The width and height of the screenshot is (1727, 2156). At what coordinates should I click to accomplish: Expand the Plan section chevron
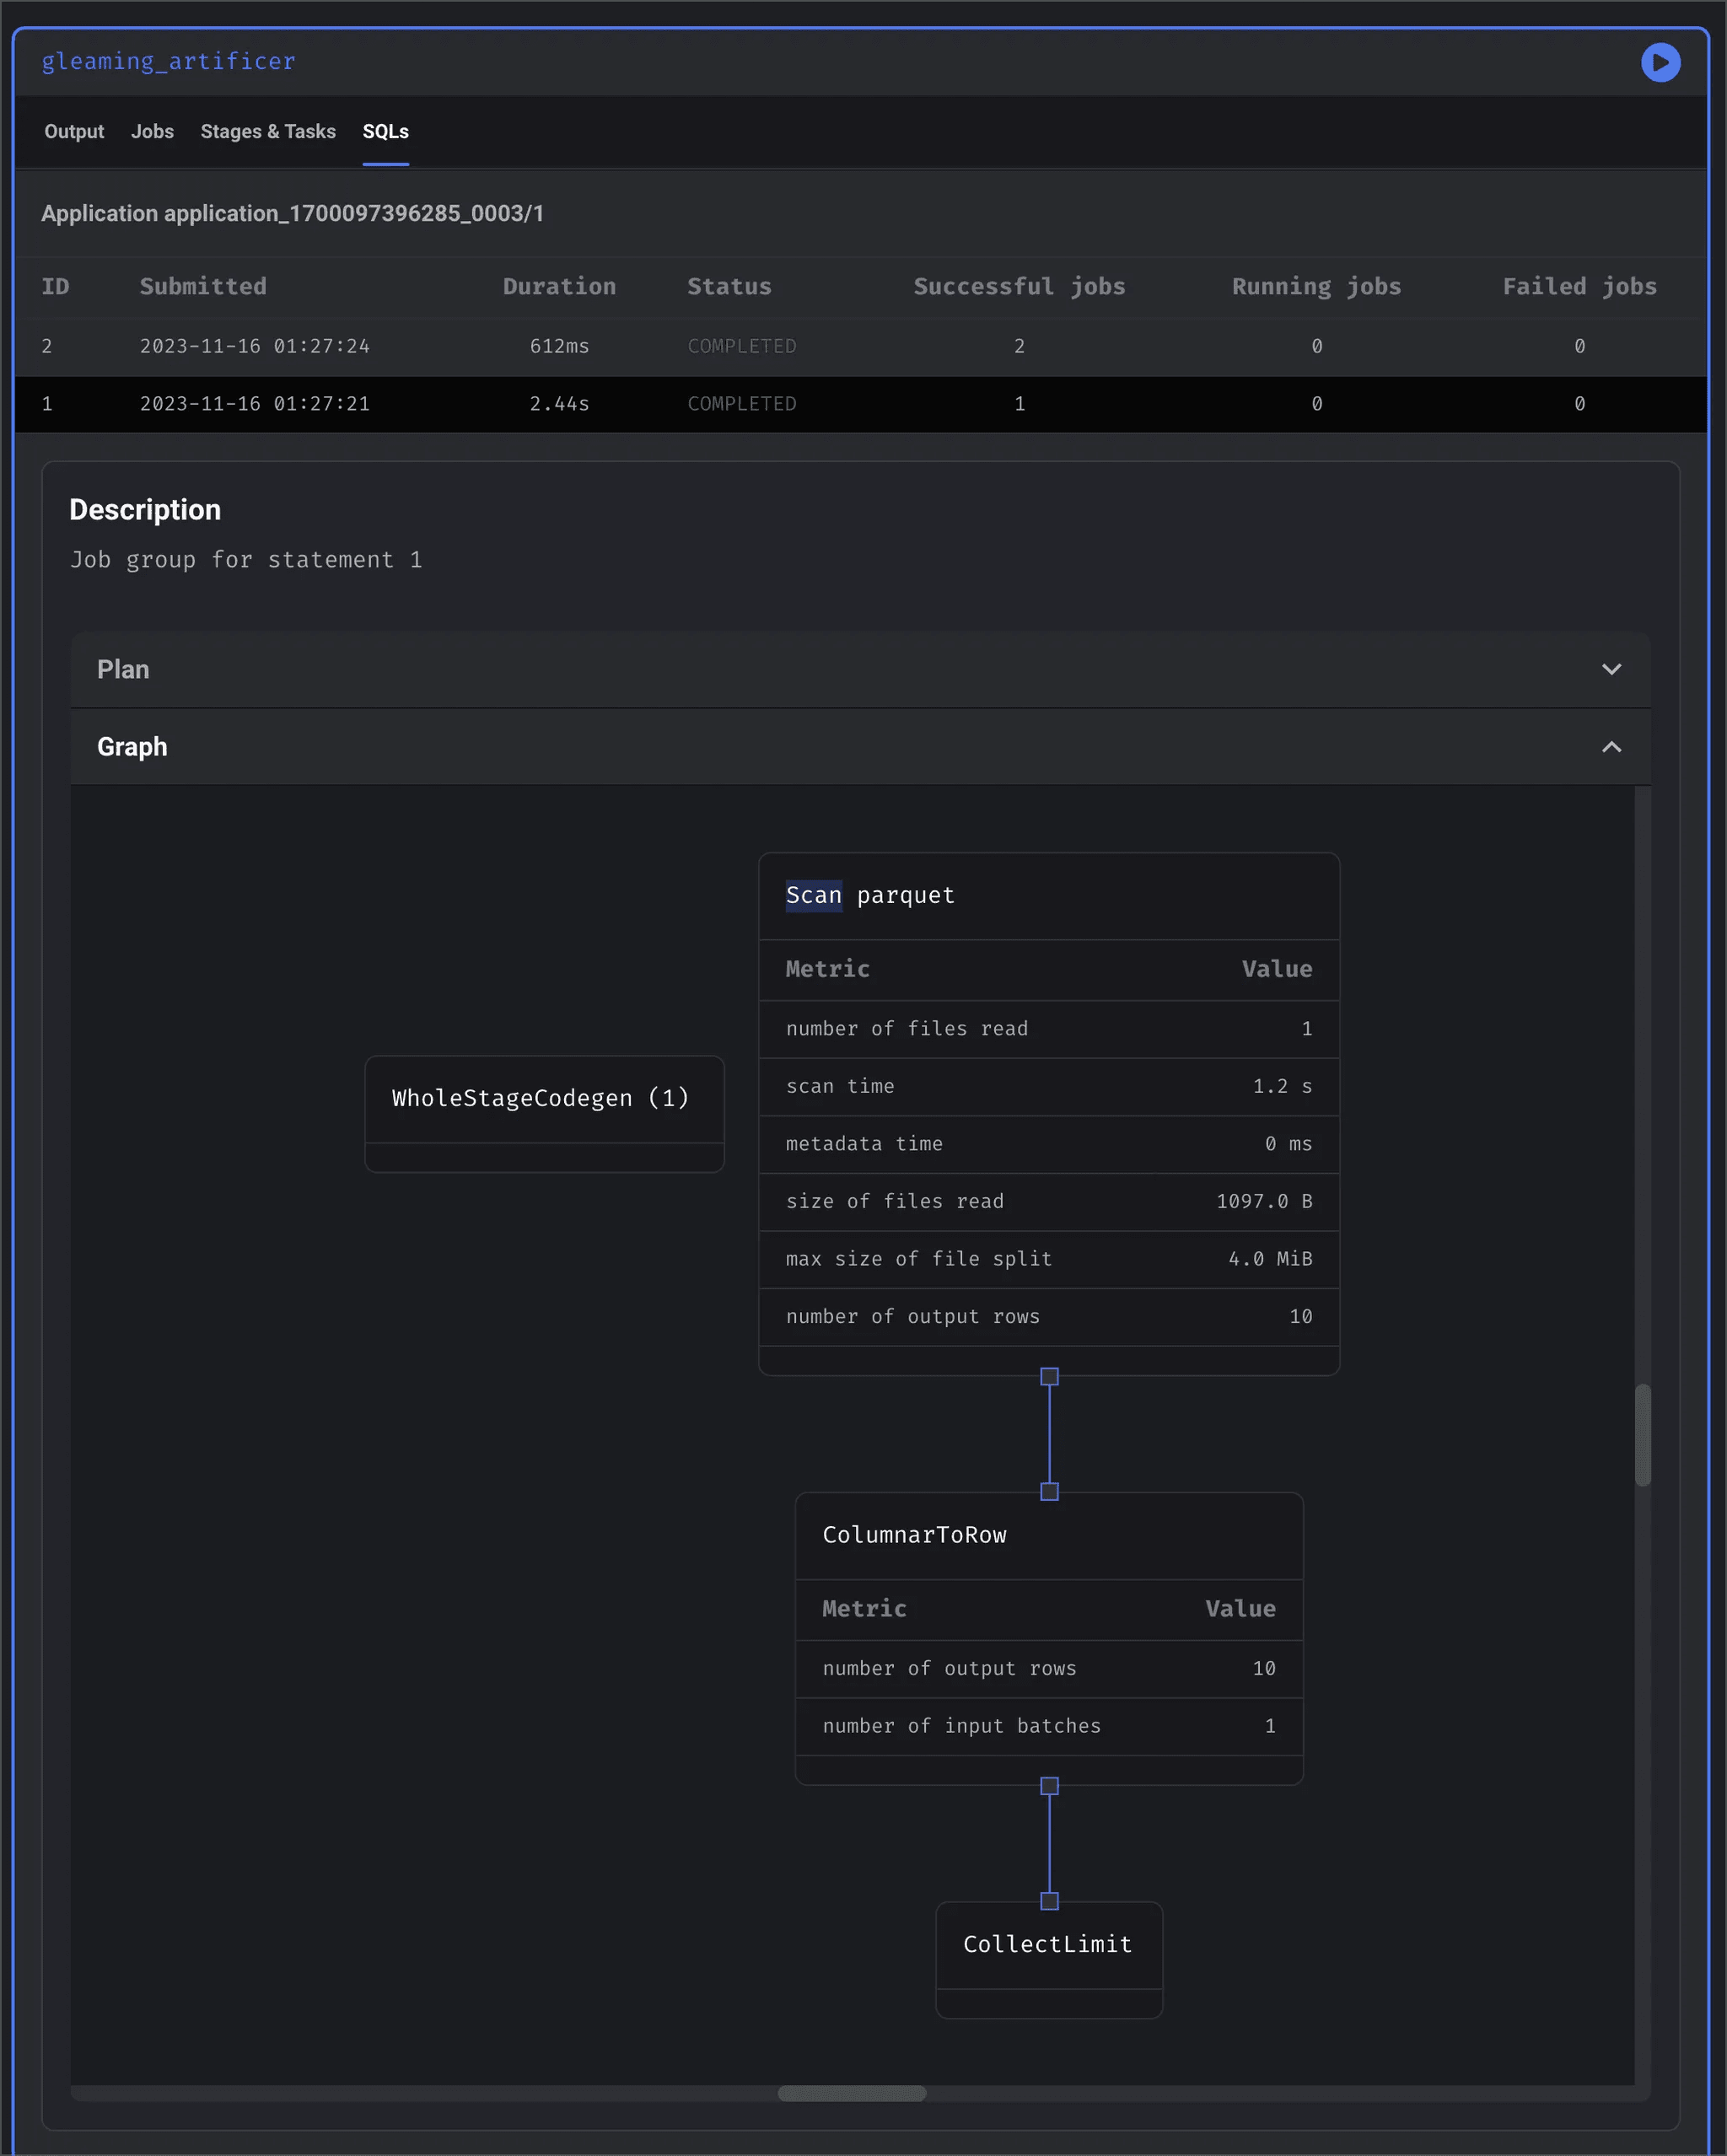1611,669
